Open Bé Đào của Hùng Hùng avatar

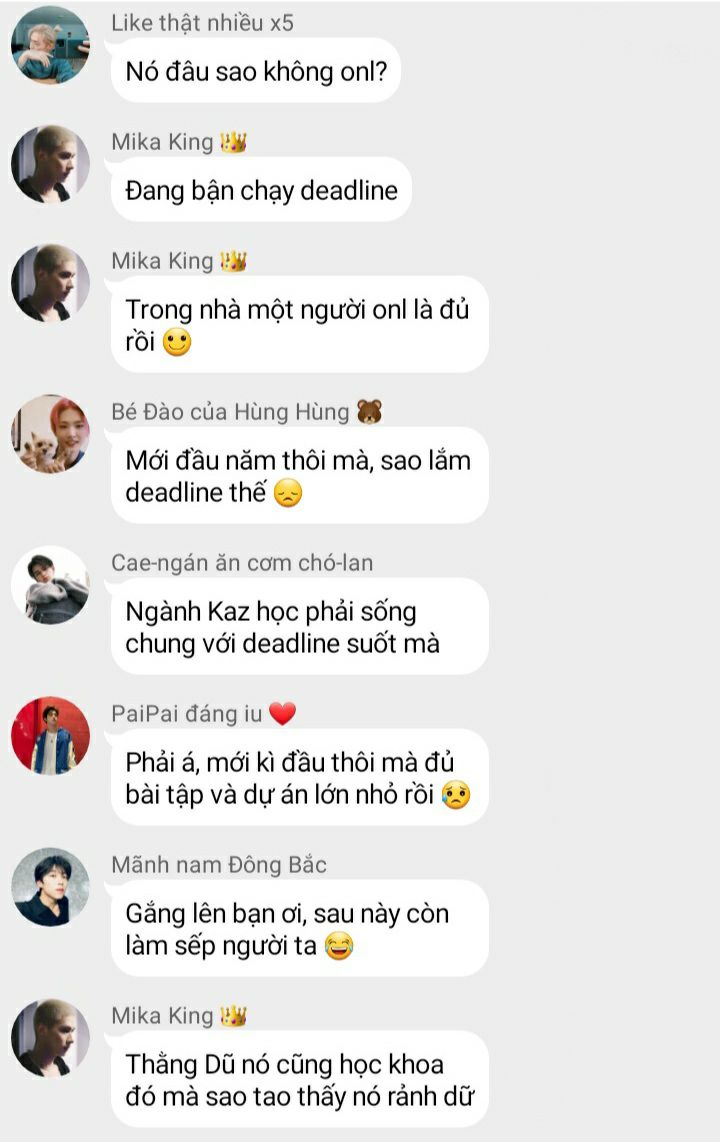pyautogui.click(x=50, y=434)
